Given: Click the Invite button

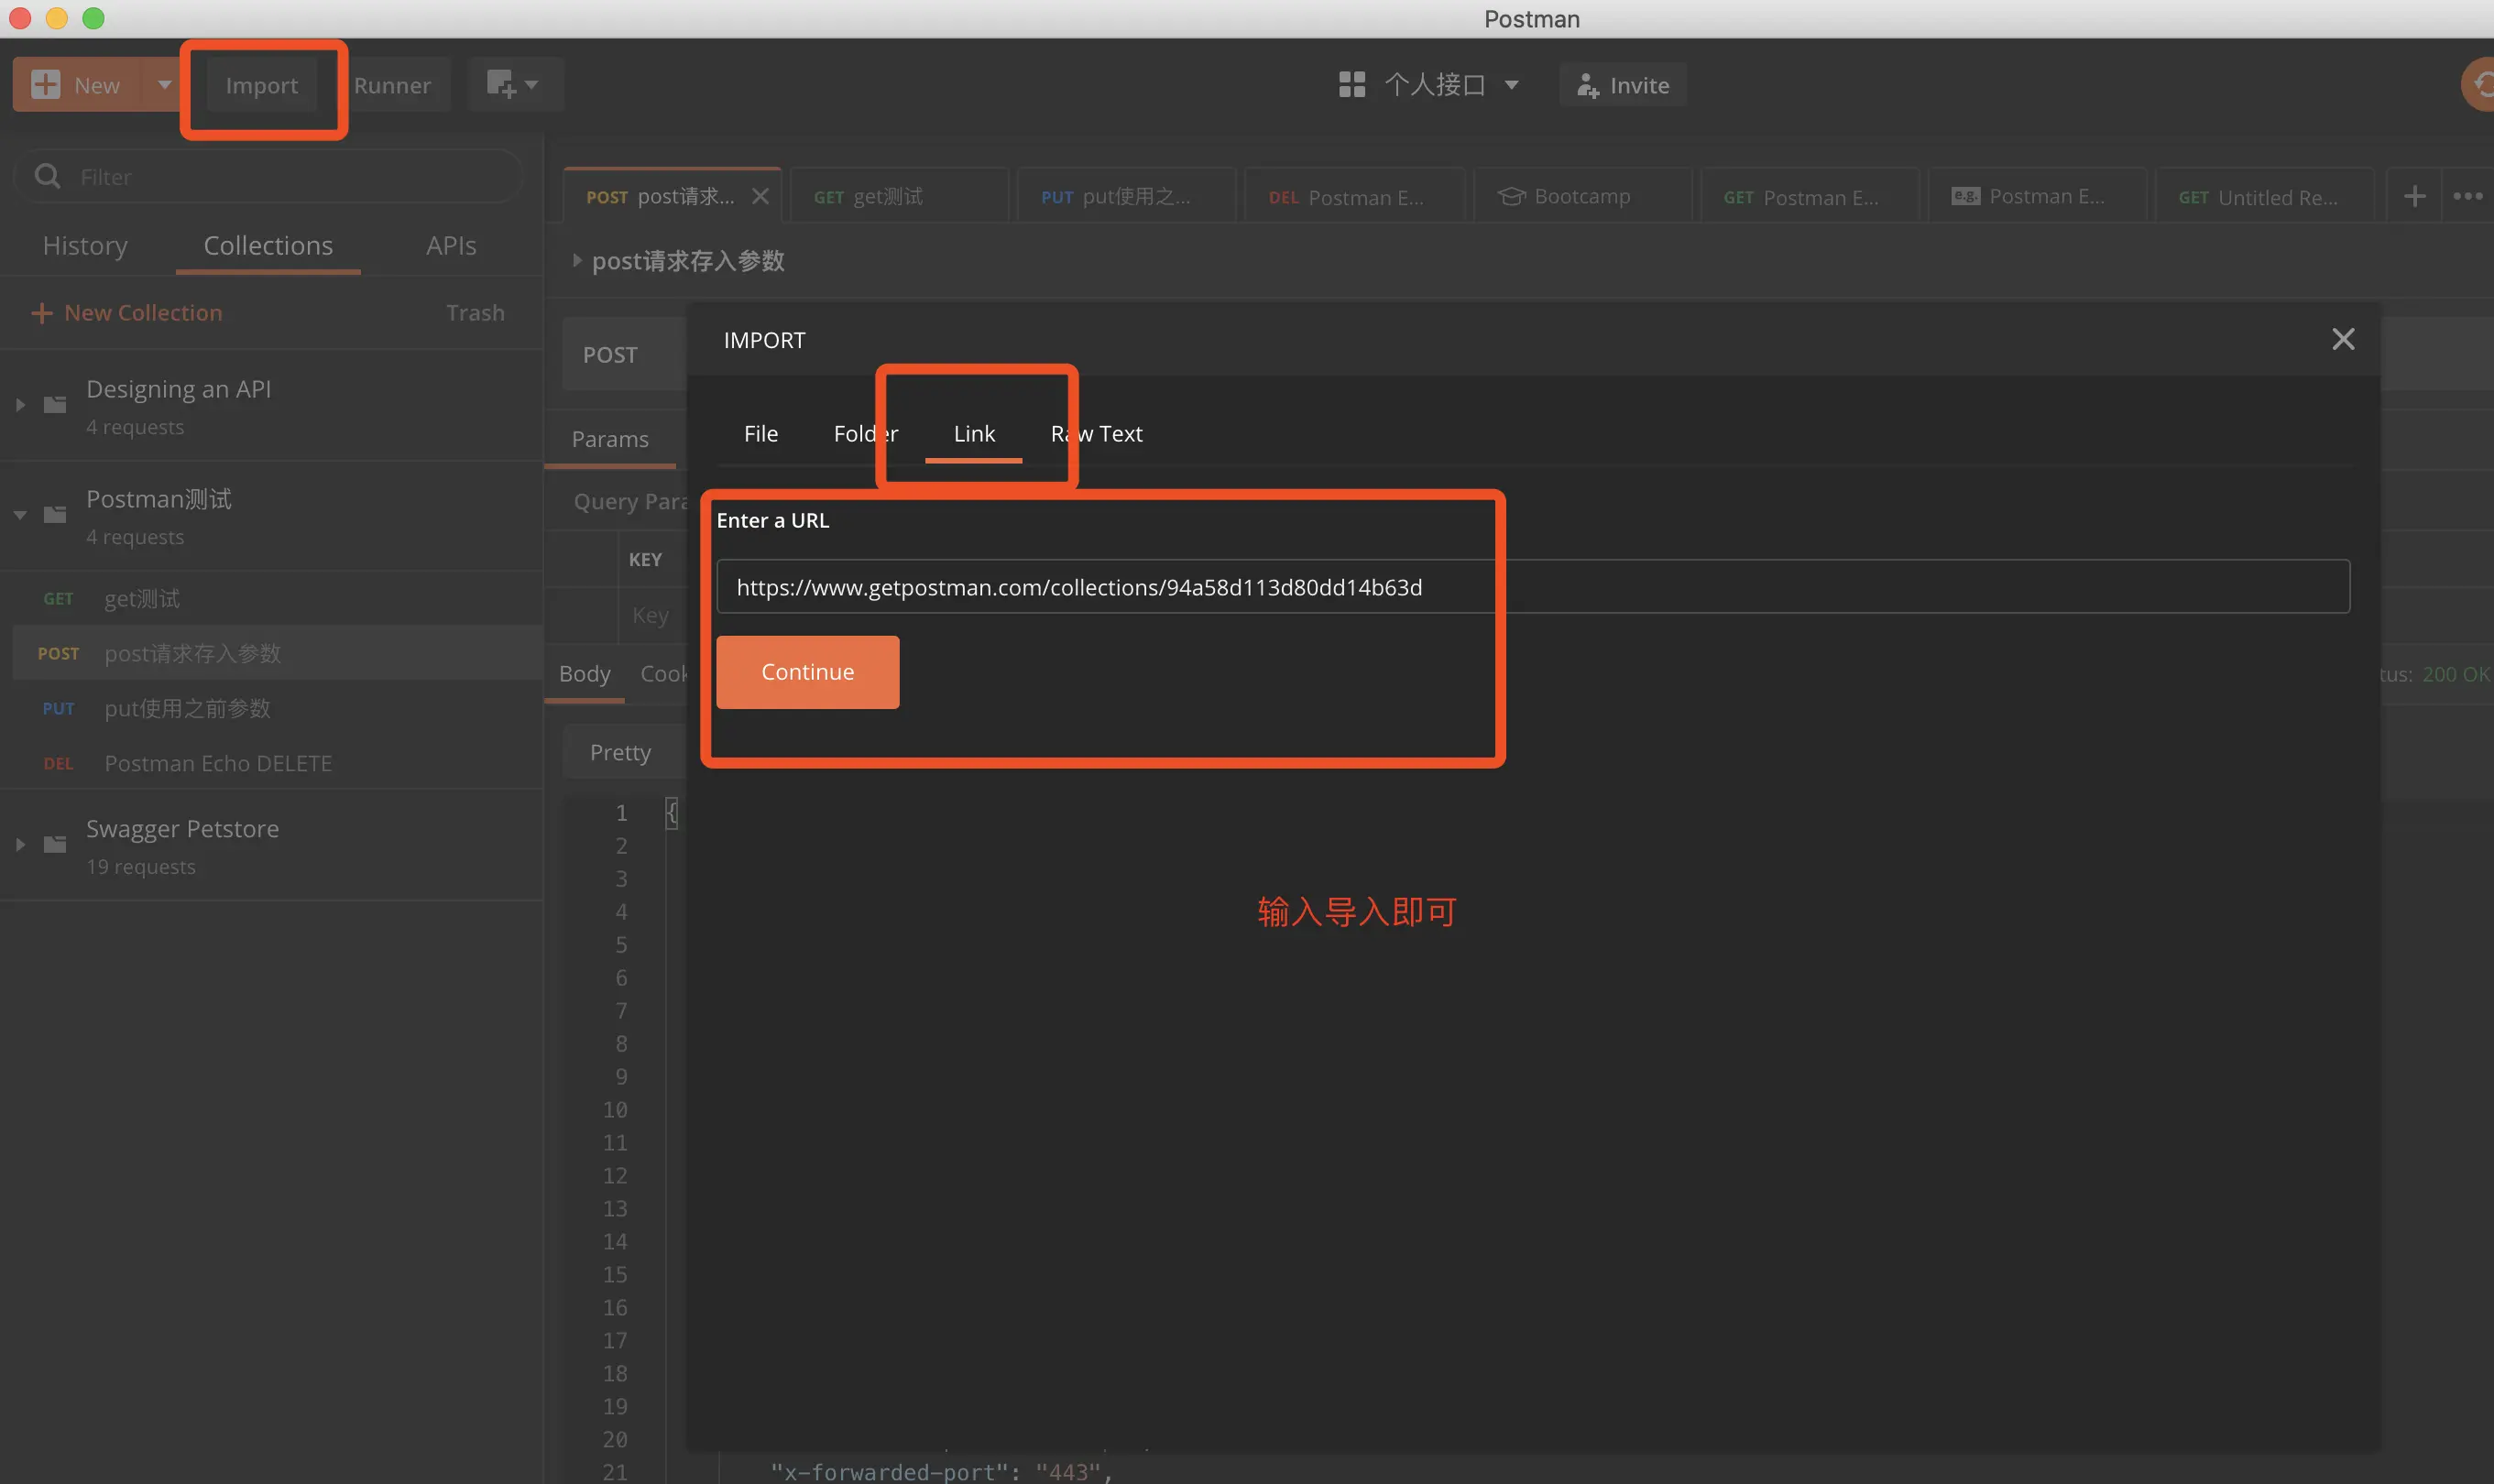Looking at the screenshot, I should click(1622, 85).
